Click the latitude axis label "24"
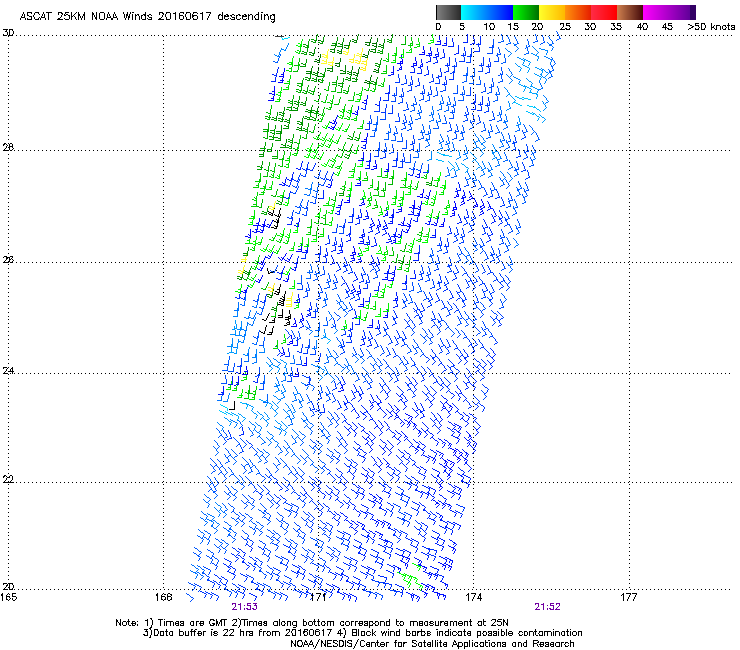Viewport: 740px width, 650px height. click(8, 371)
